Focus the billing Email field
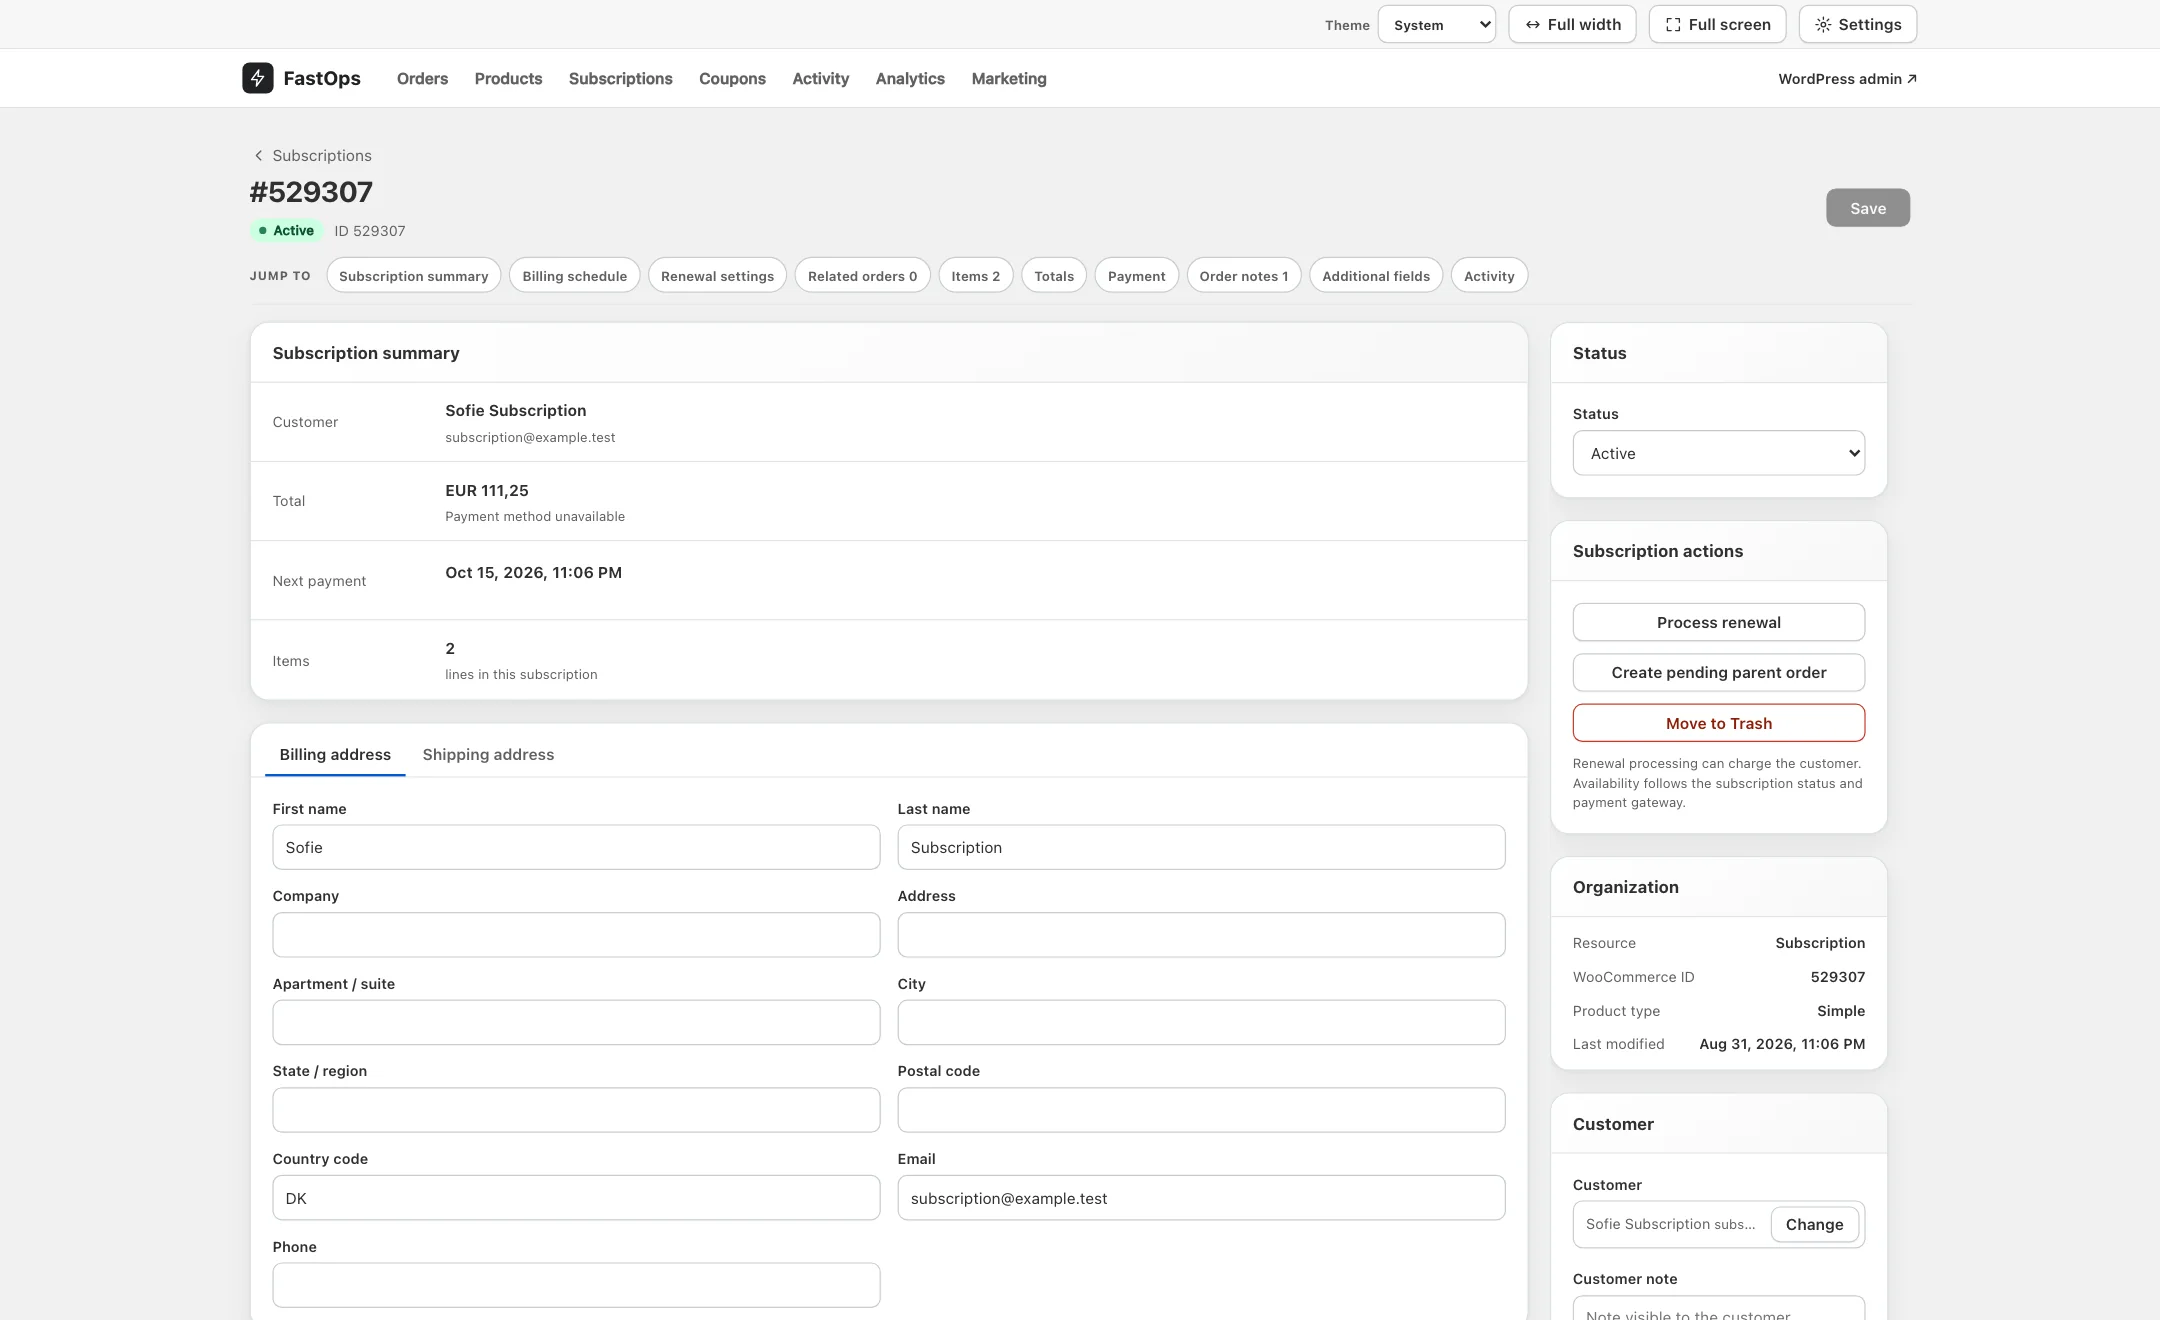 (x=1201, y=1198)
